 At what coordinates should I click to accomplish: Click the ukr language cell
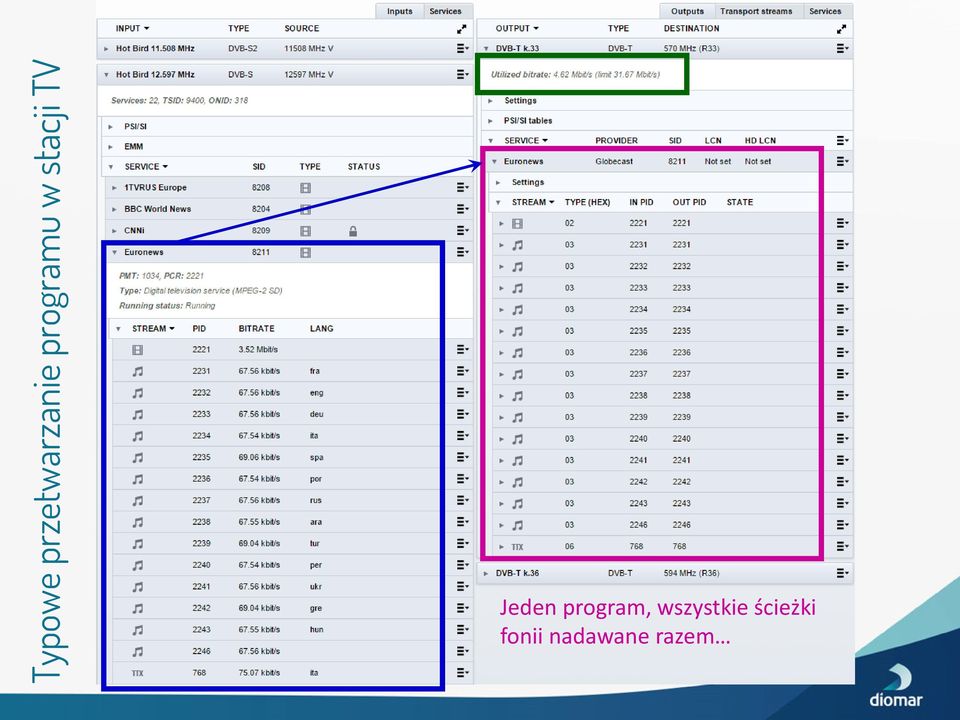pyautogui.click(x=316, y=587)
